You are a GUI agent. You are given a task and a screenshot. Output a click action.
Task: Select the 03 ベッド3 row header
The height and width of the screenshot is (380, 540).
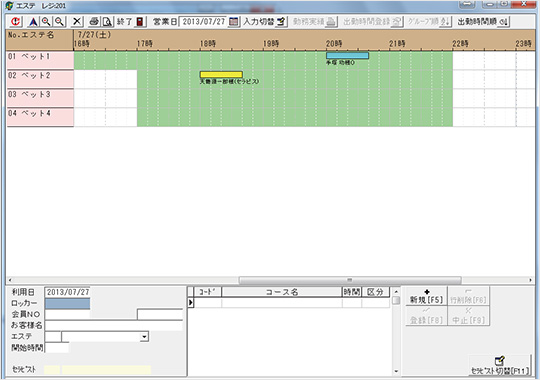pos(40,97)
